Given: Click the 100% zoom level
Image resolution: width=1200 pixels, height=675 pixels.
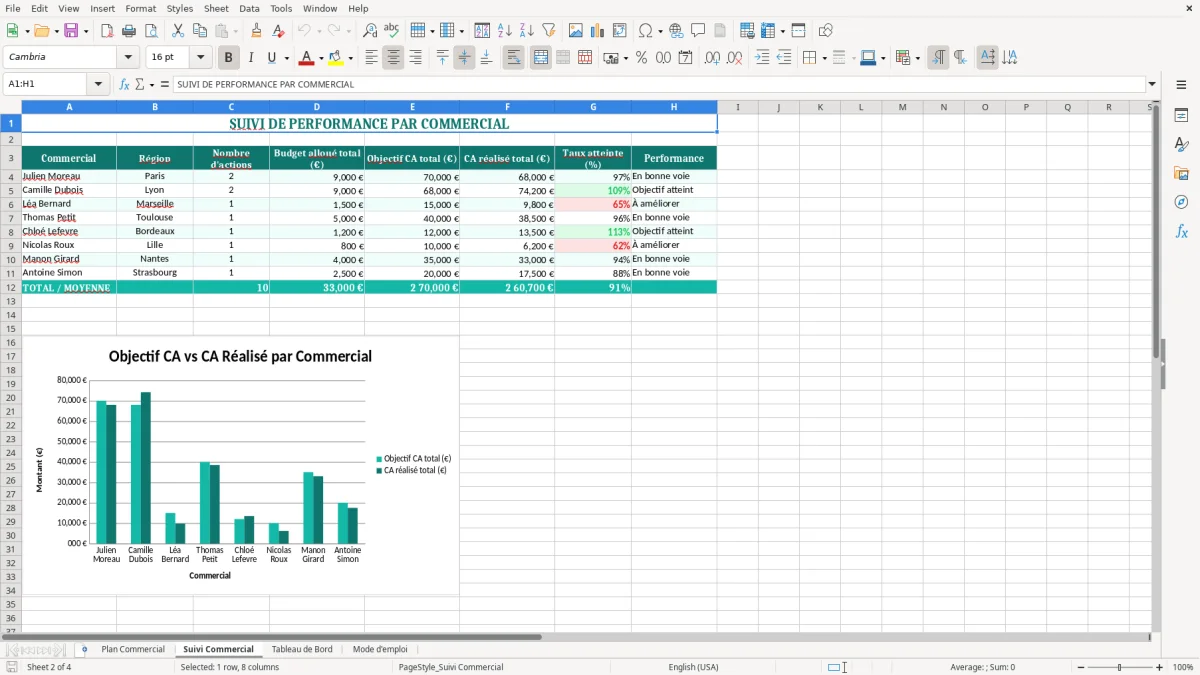Looking at the screenshot, I should 1183,667.
